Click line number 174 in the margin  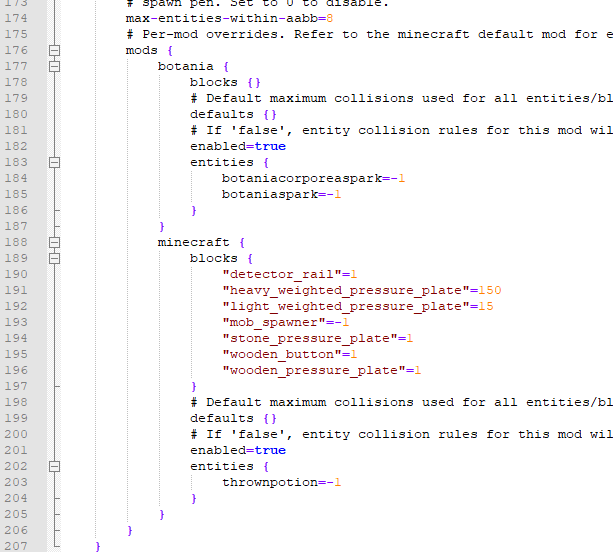tap(16, 18)
